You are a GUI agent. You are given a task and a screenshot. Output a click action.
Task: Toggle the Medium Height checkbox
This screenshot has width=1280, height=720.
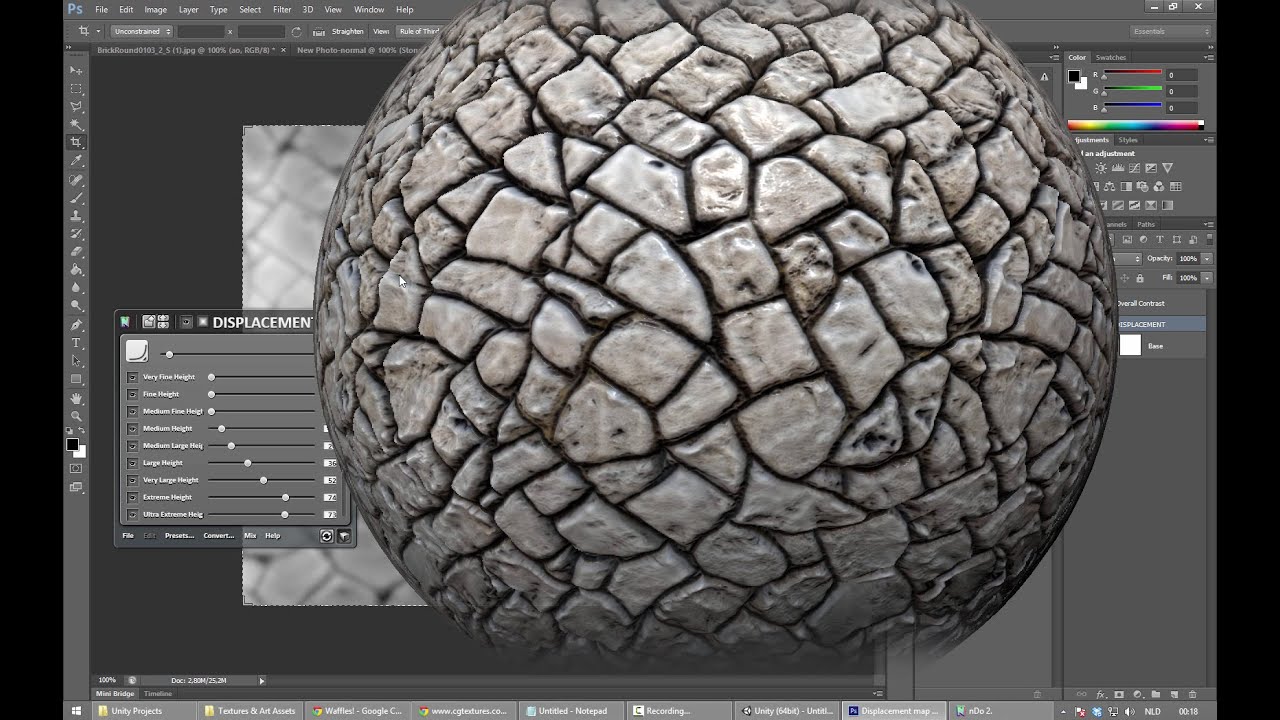tap(132, 428)
